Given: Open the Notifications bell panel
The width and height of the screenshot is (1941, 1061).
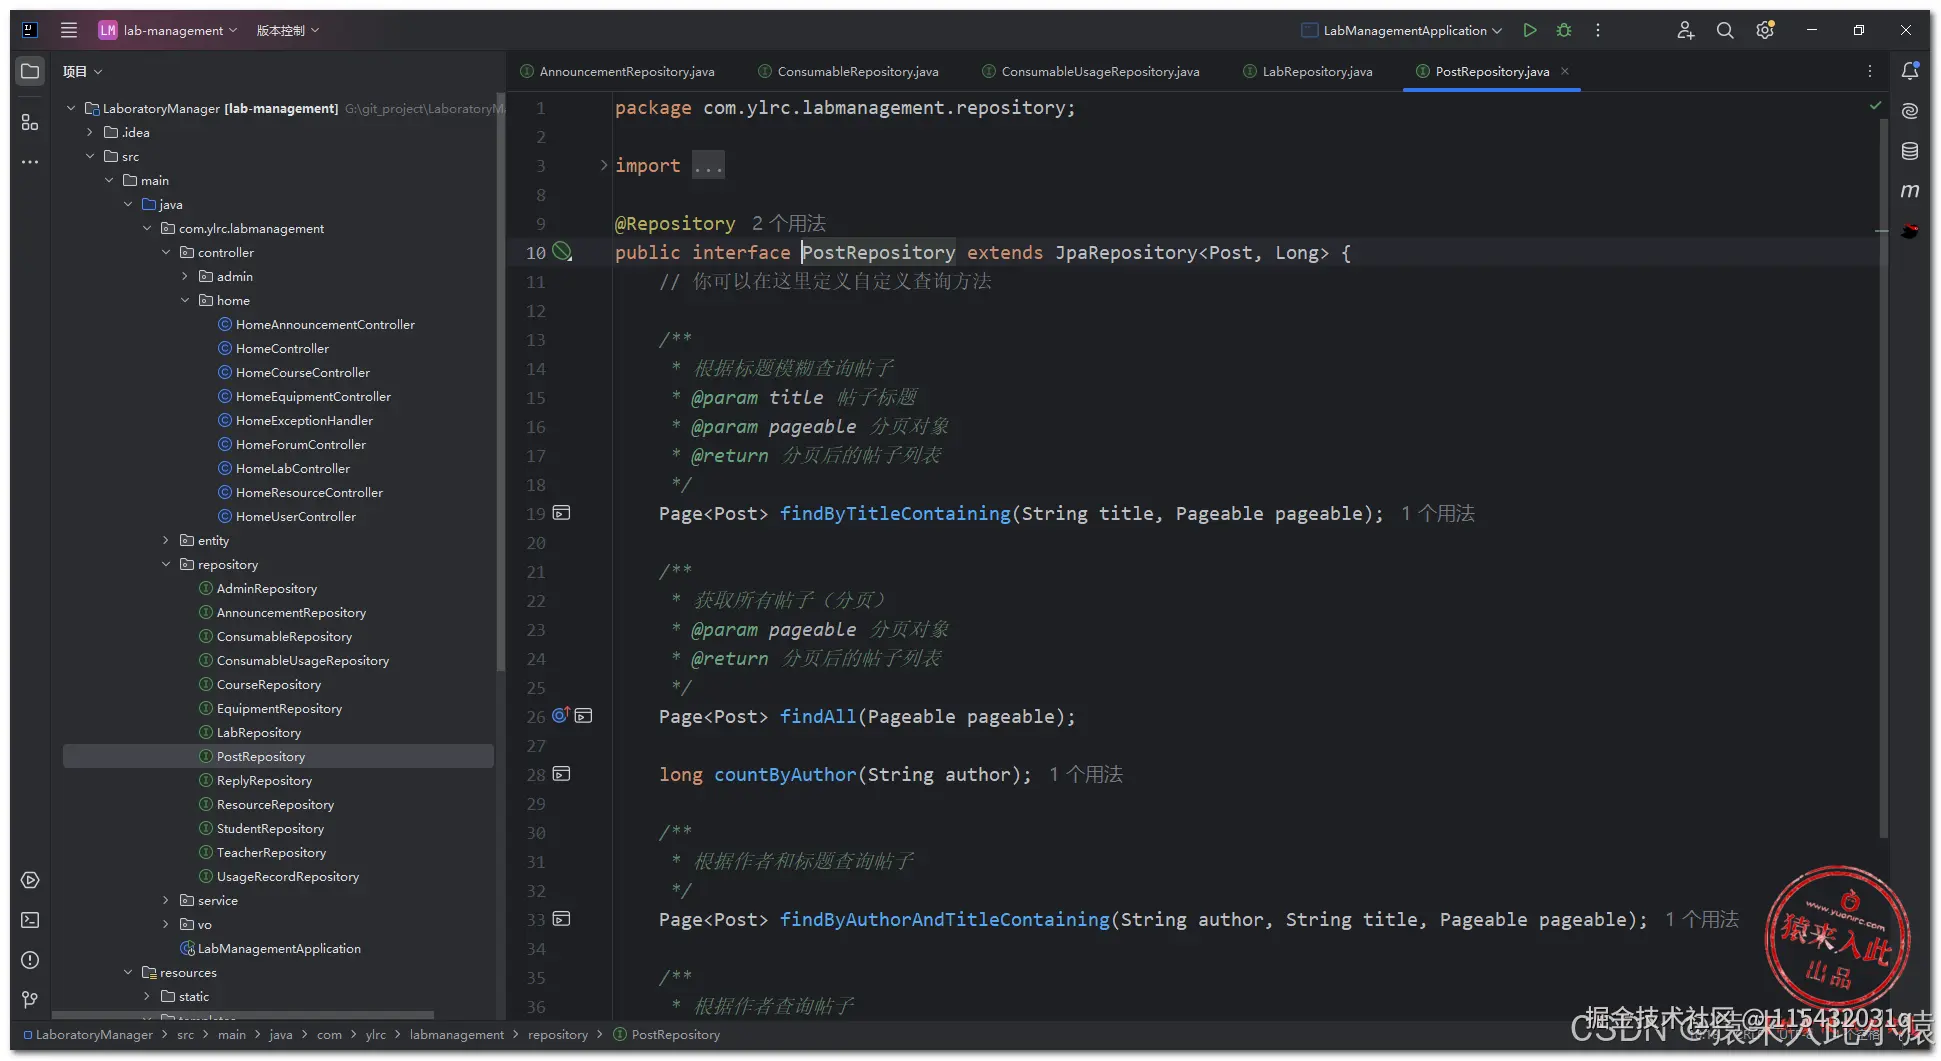Looking at the screenshot, I should coord(1909,71).
